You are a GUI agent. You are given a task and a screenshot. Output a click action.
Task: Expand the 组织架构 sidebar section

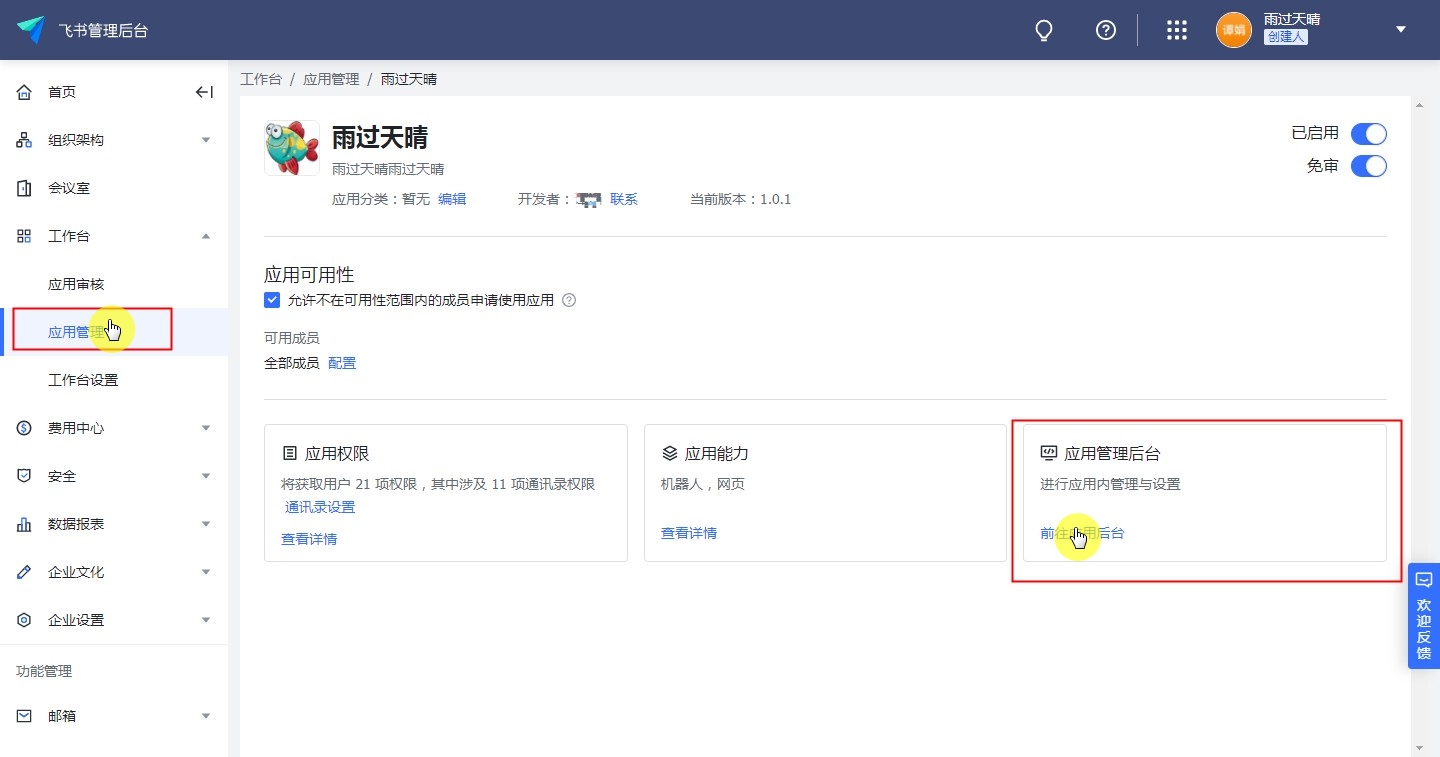coord(206,140)
